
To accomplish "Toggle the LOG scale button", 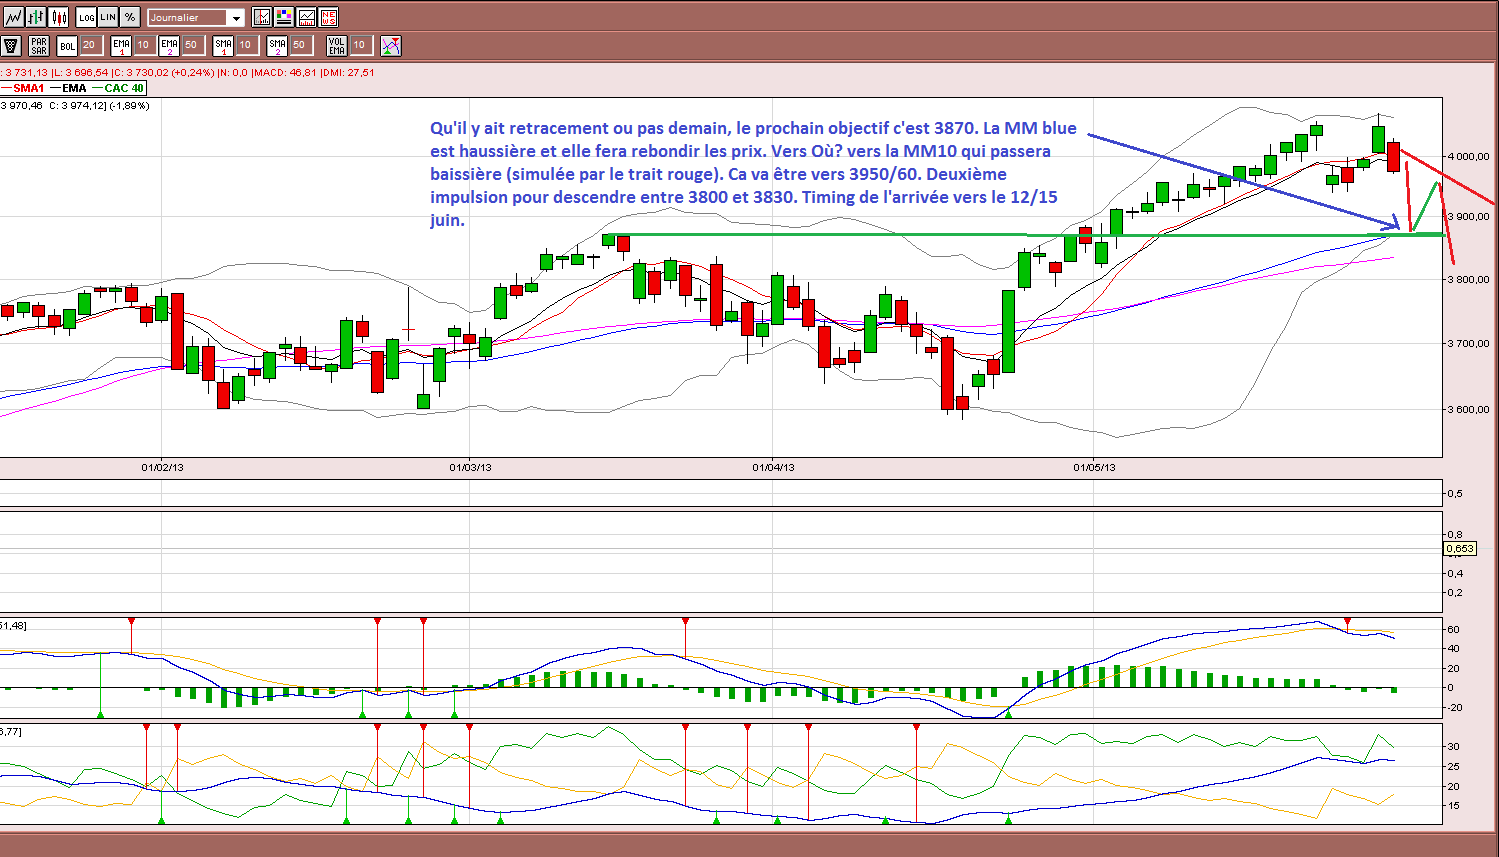I will [87, 17].
